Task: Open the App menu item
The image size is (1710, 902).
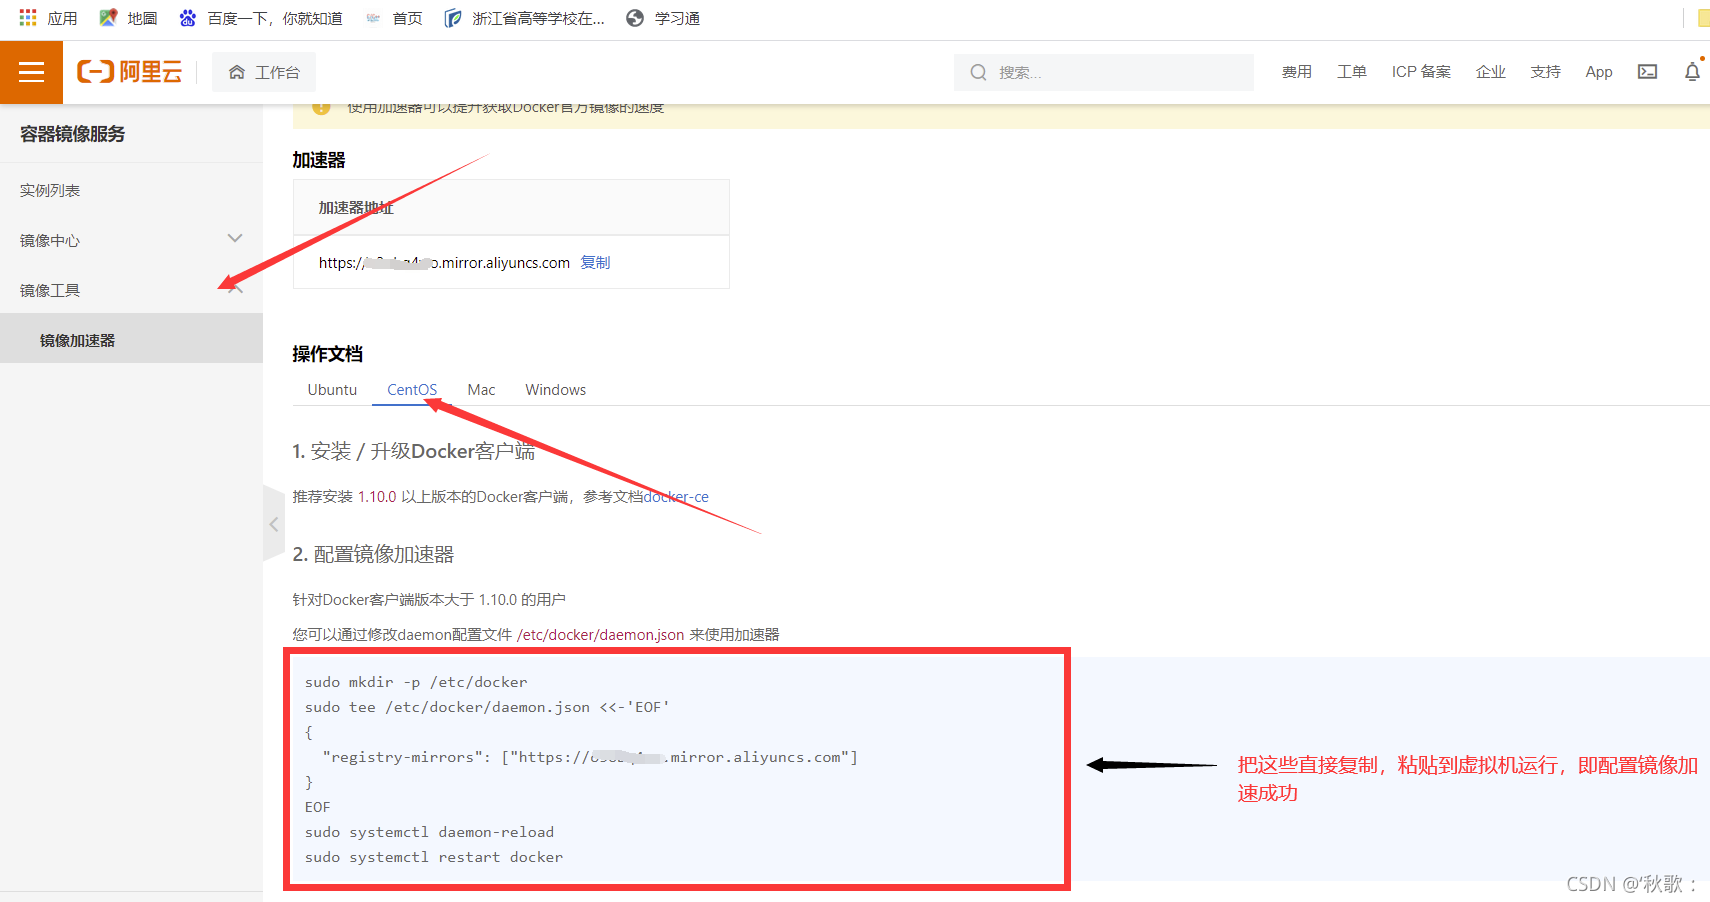Action: point(1599,72)
